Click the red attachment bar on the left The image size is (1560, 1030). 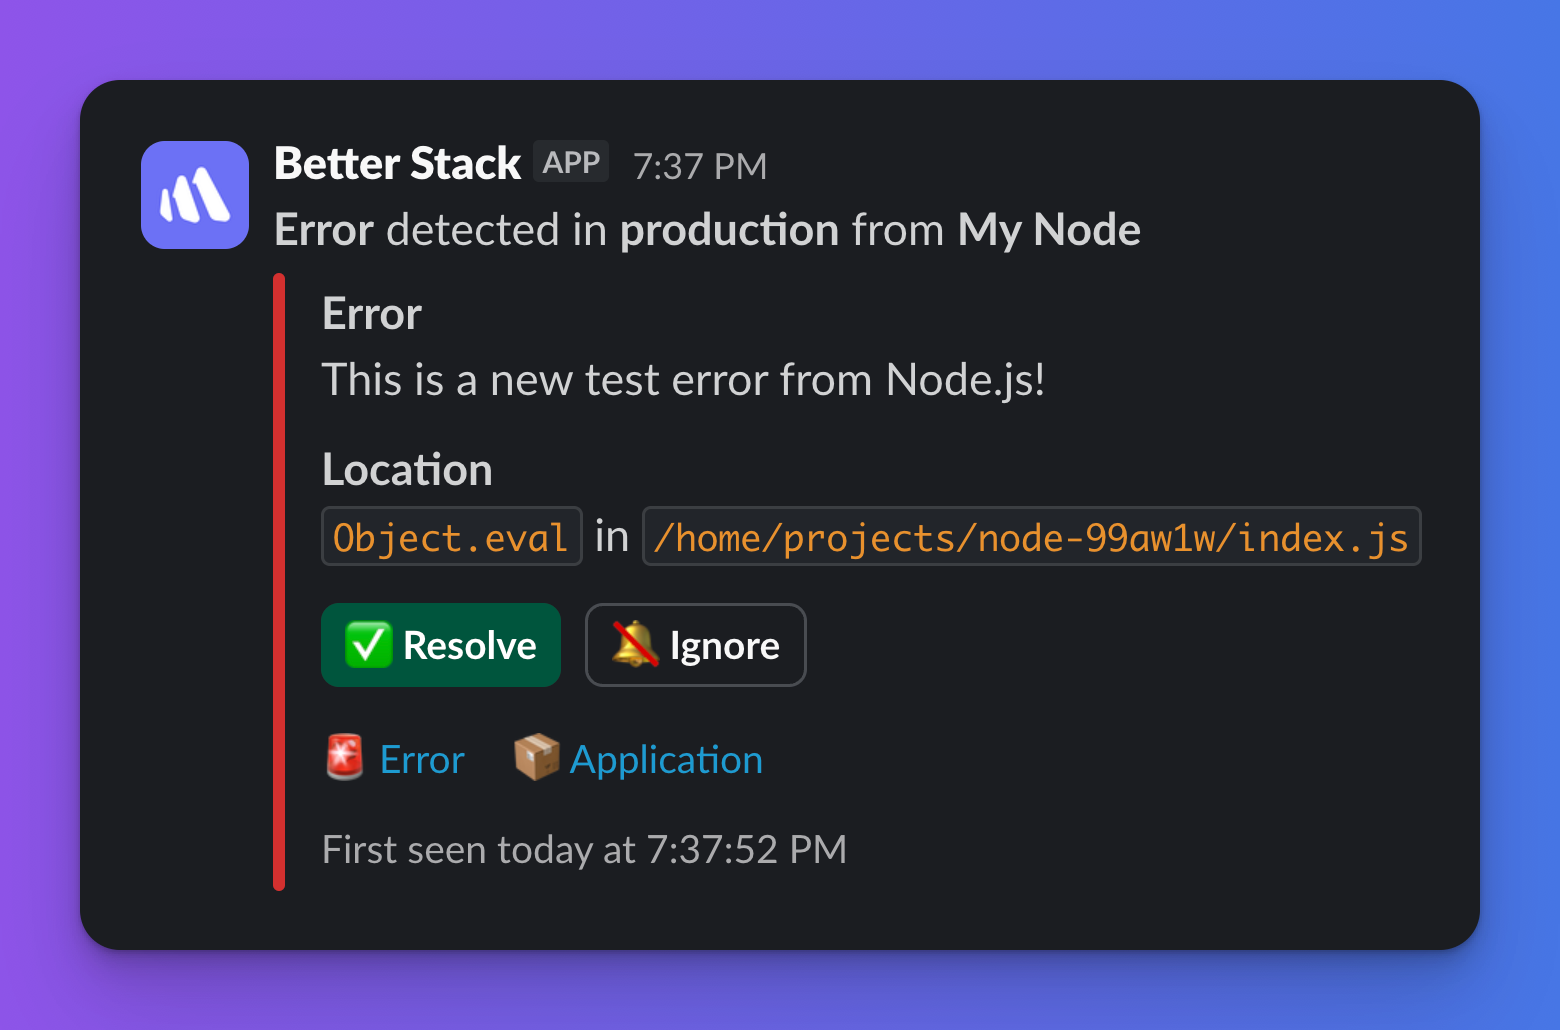pyautogui.click(x=280, y=580)
